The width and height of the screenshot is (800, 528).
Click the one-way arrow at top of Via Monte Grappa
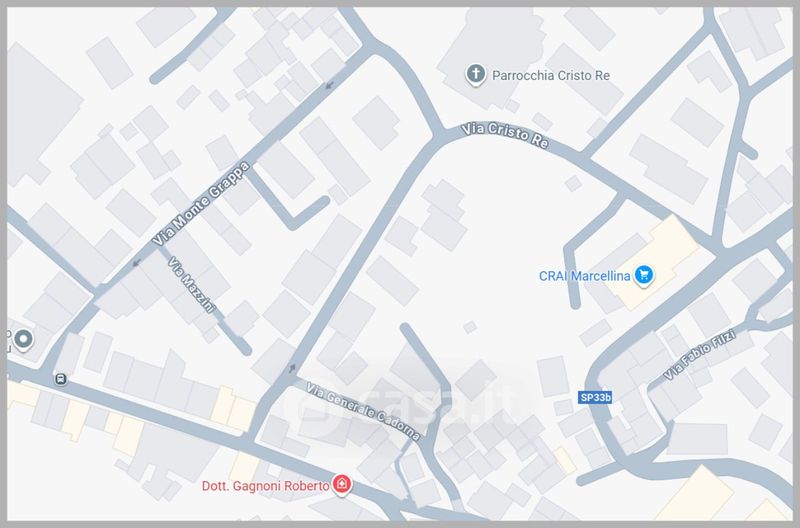click(x=330, y=84)
